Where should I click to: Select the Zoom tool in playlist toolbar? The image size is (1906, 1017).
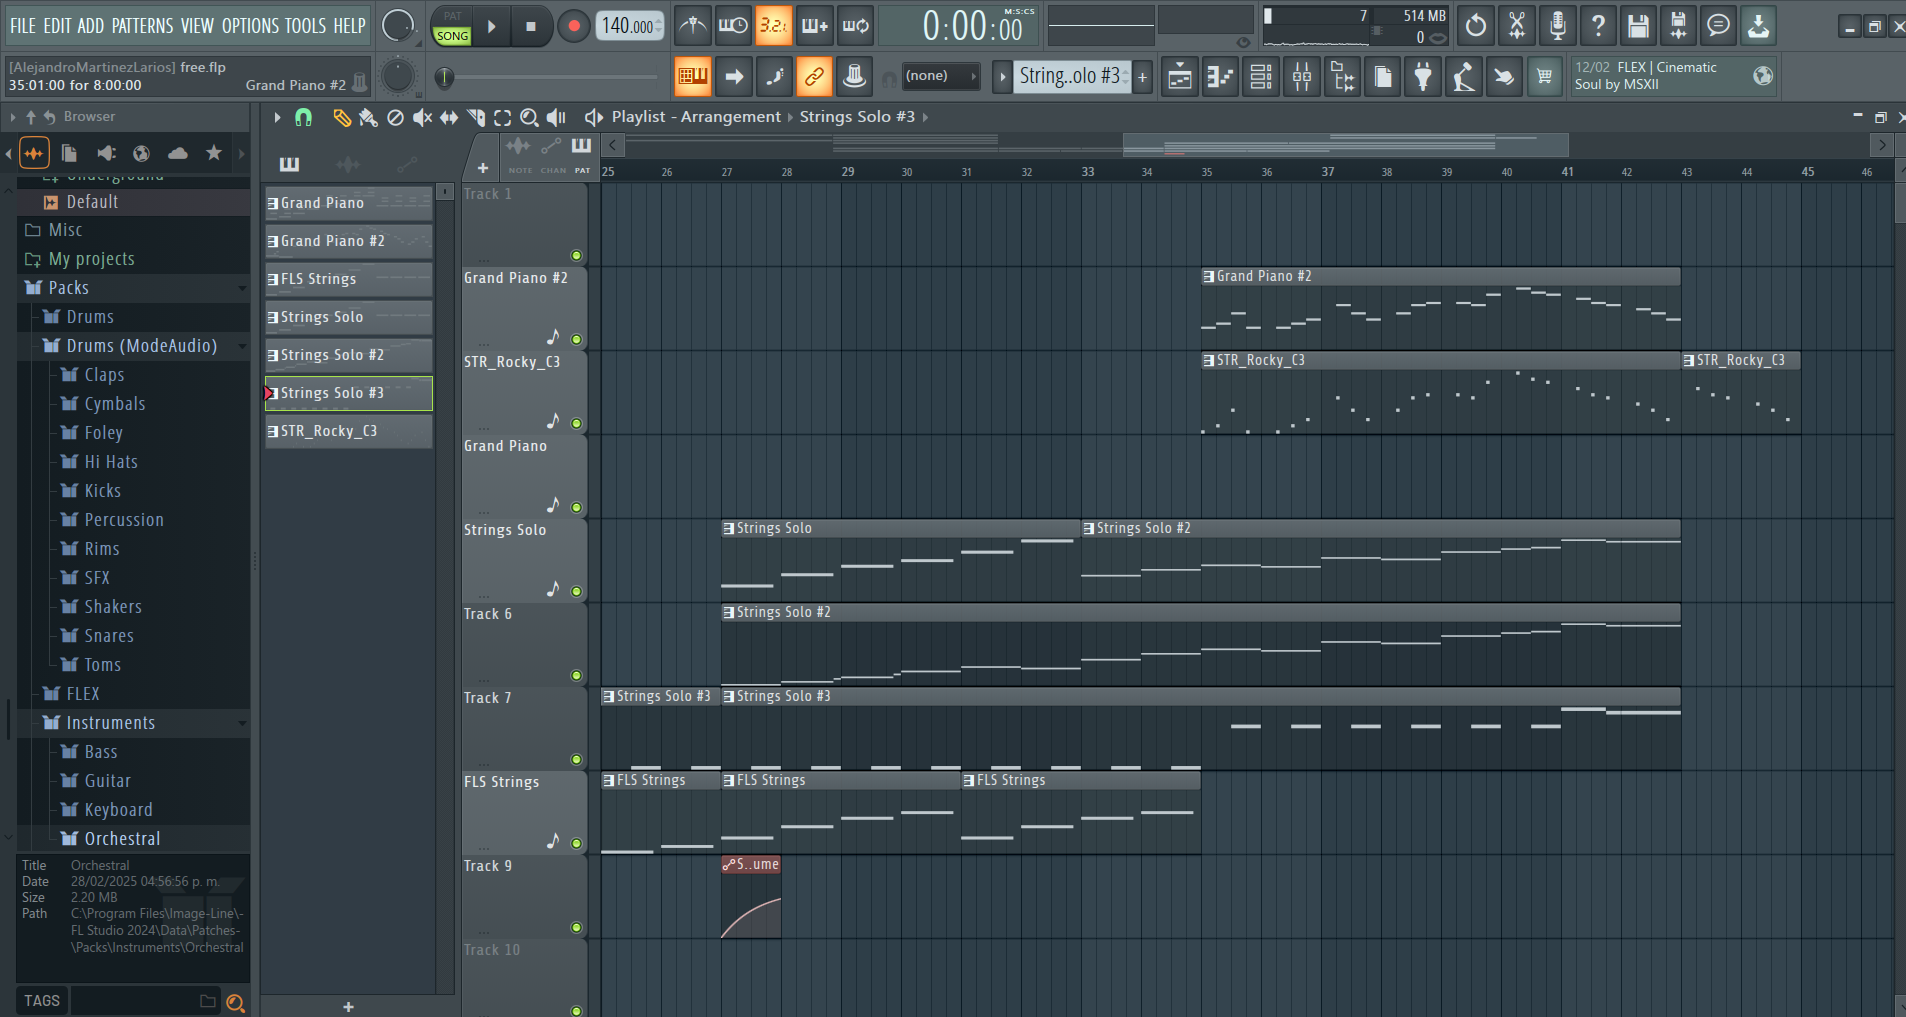(529, 118)
